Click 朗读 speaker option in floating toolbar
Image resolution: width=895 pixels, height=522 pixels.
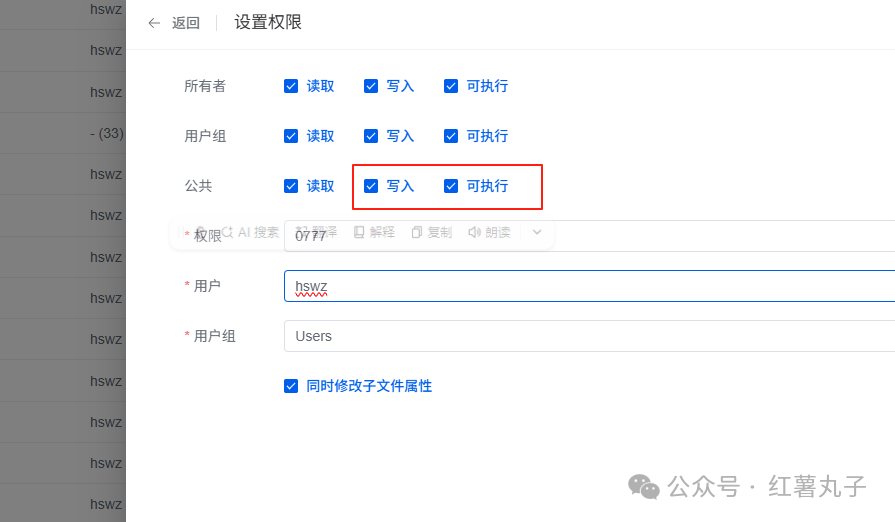[490, 232]
